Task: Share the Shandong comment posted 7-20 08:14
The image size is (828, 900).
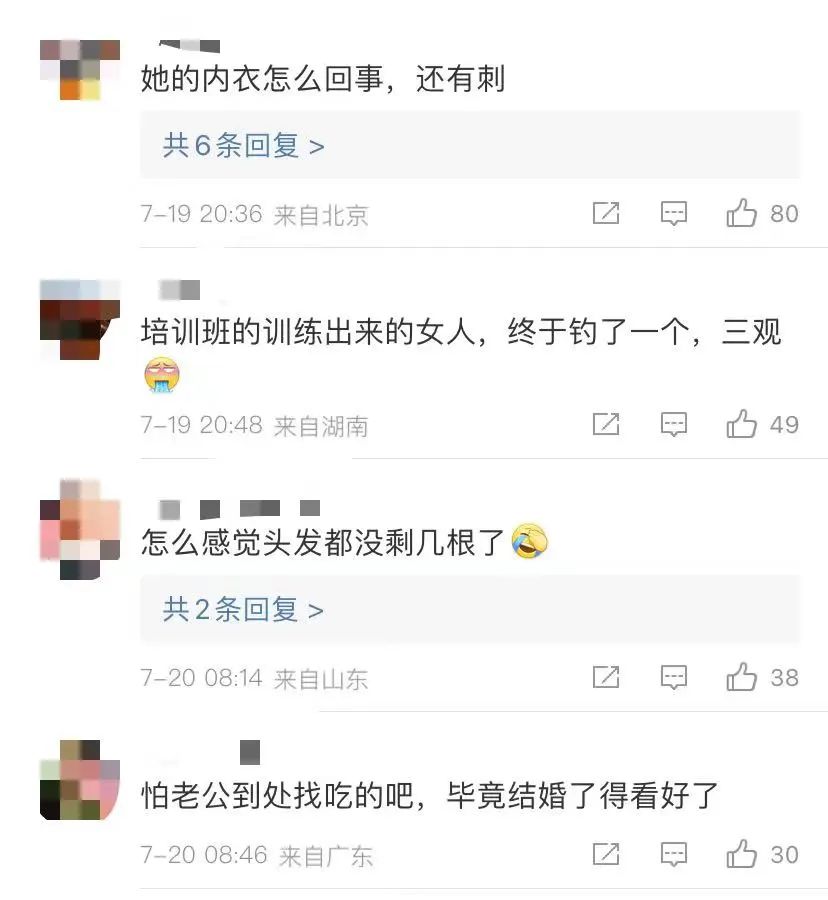Action: pos(606,677)
